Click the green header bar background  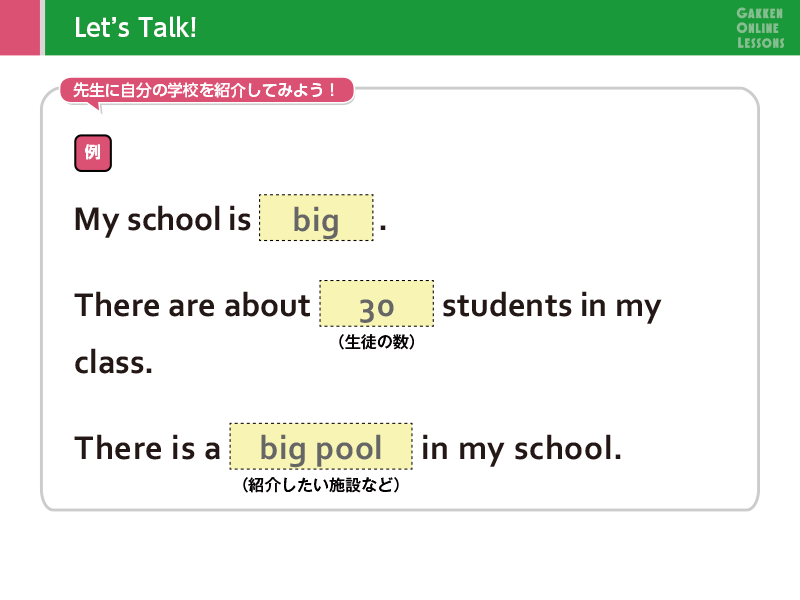[450, 28]
